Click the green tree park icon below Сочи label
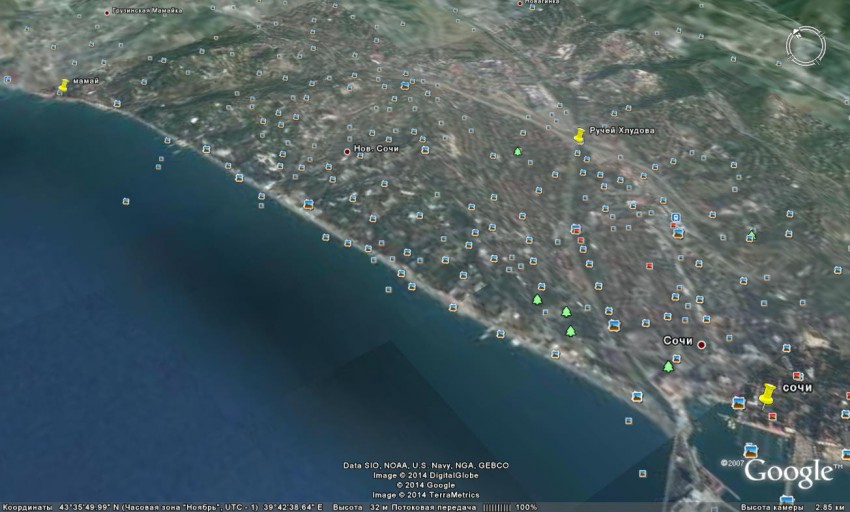 (x=668, y=367)
